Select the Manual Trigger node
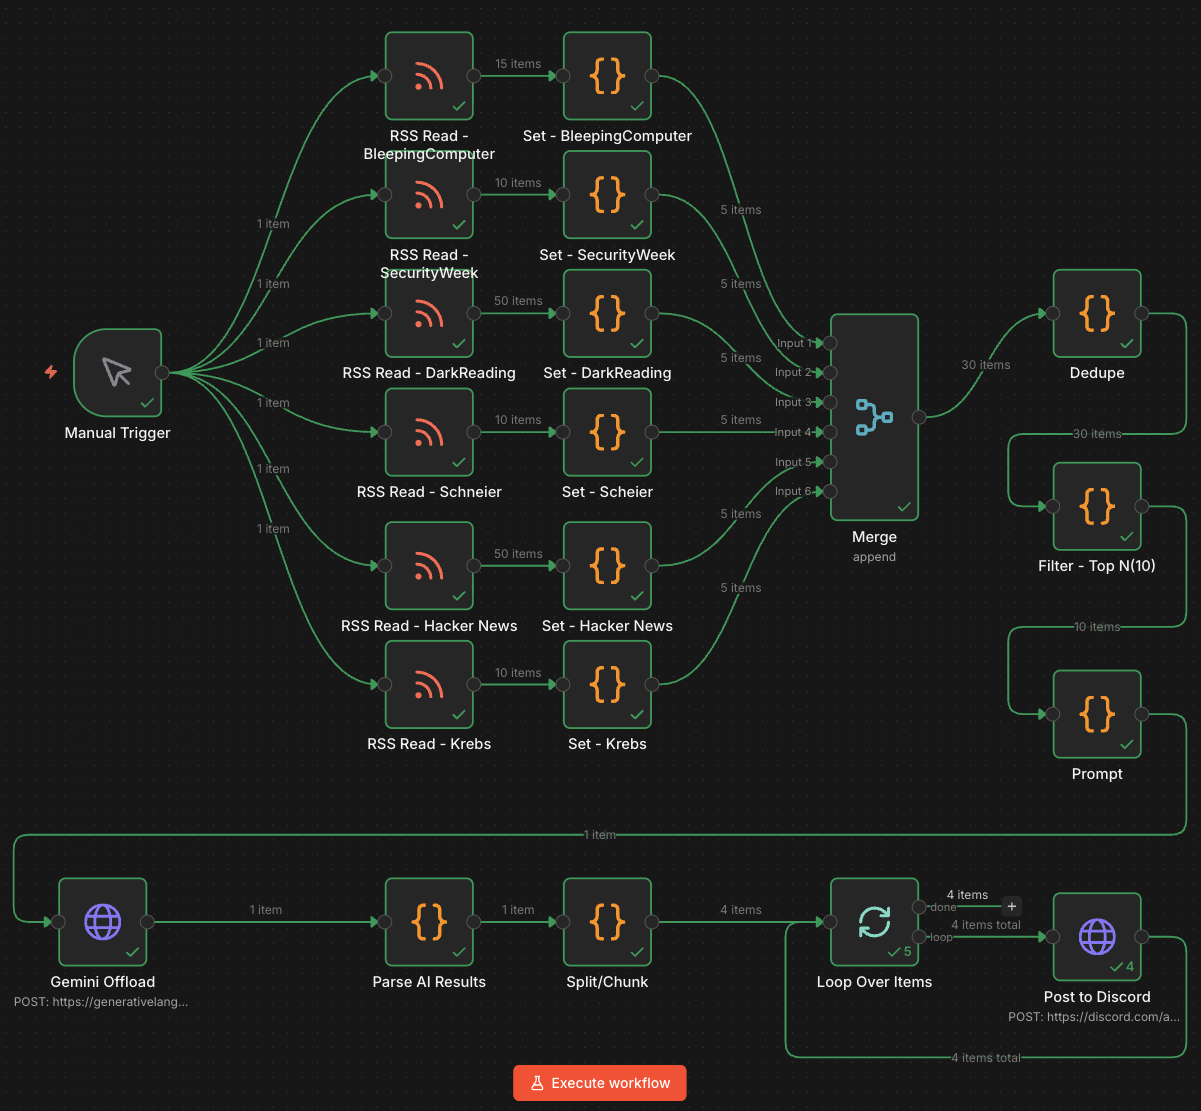This screenshot has width=1201, height=1111. pos(117,372)
